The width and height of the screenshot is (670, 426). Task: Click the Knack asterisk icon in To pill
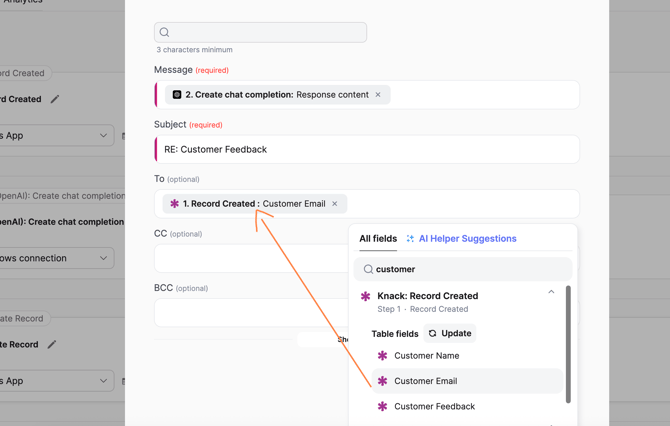click(174, 204)
